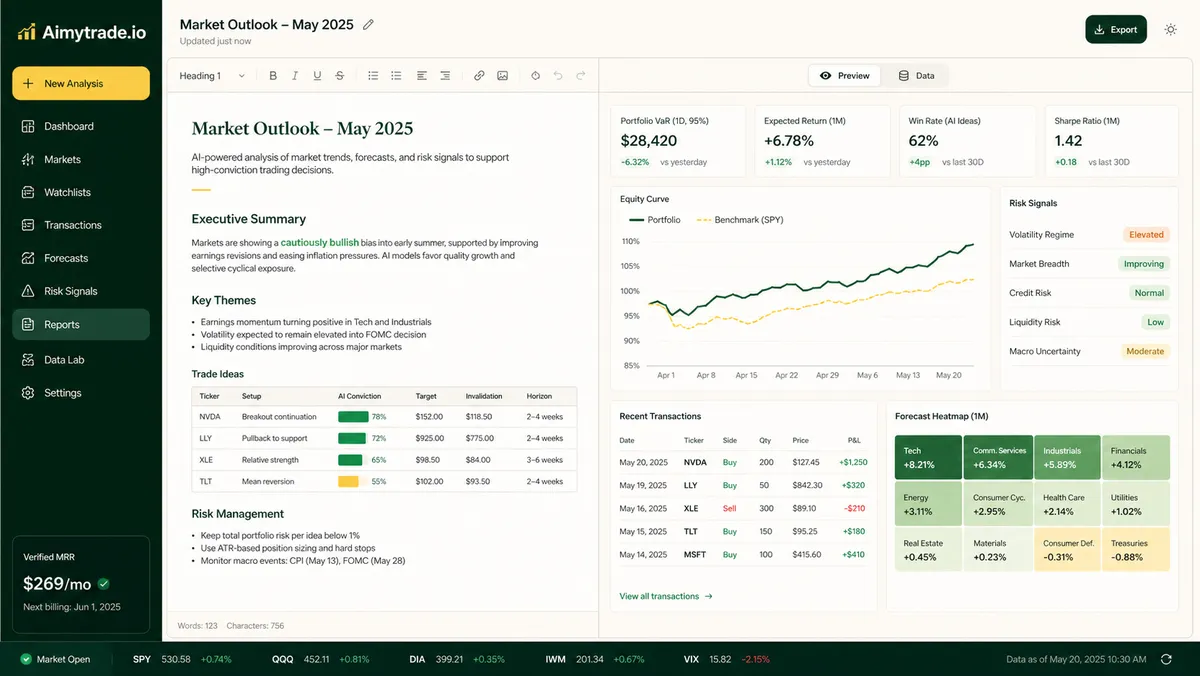This screenshot has height=676, width=1200.
Task: Click the Moderate macro uncertainty badge
Action: tap(1145, 352)
